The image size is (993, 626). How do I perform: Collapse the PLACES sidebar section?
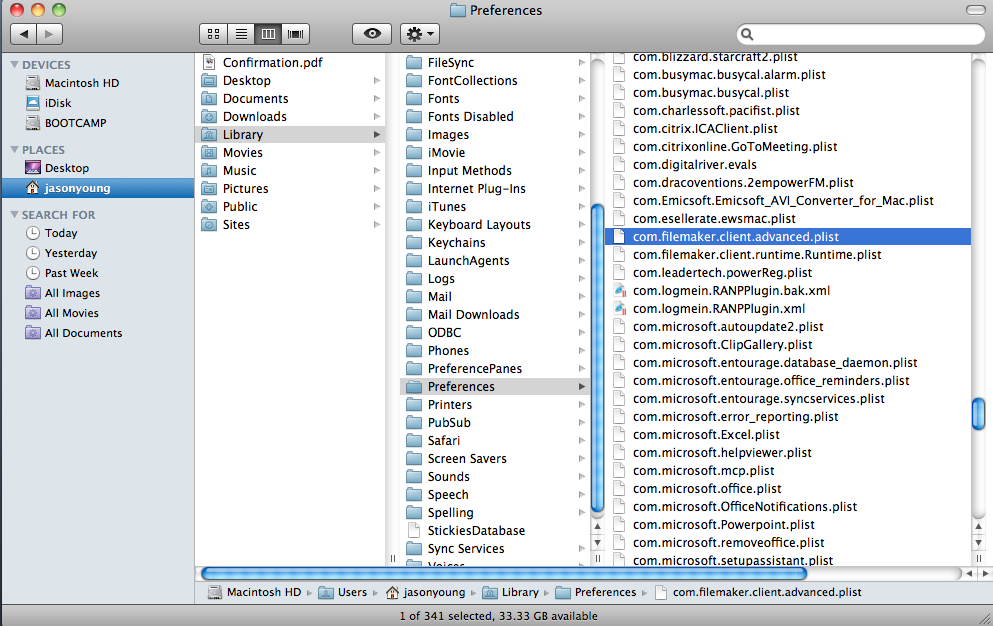pyautogui.click(x=14, y=150)
